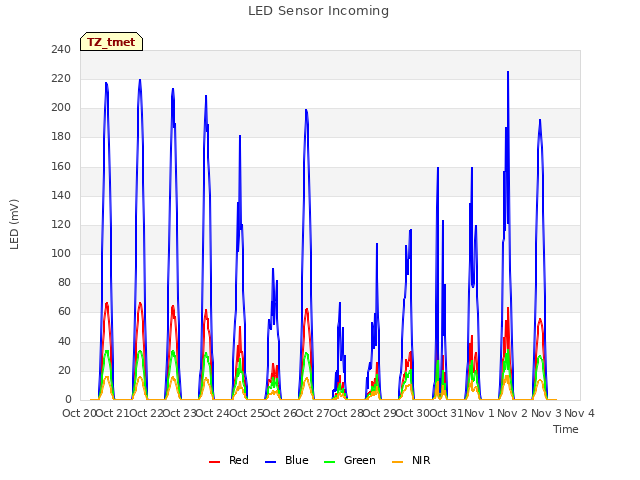Click the blue peak above Oct 22
Image resolution: width=640 pixels, height=480 pixels.
[x=140, y=80]
